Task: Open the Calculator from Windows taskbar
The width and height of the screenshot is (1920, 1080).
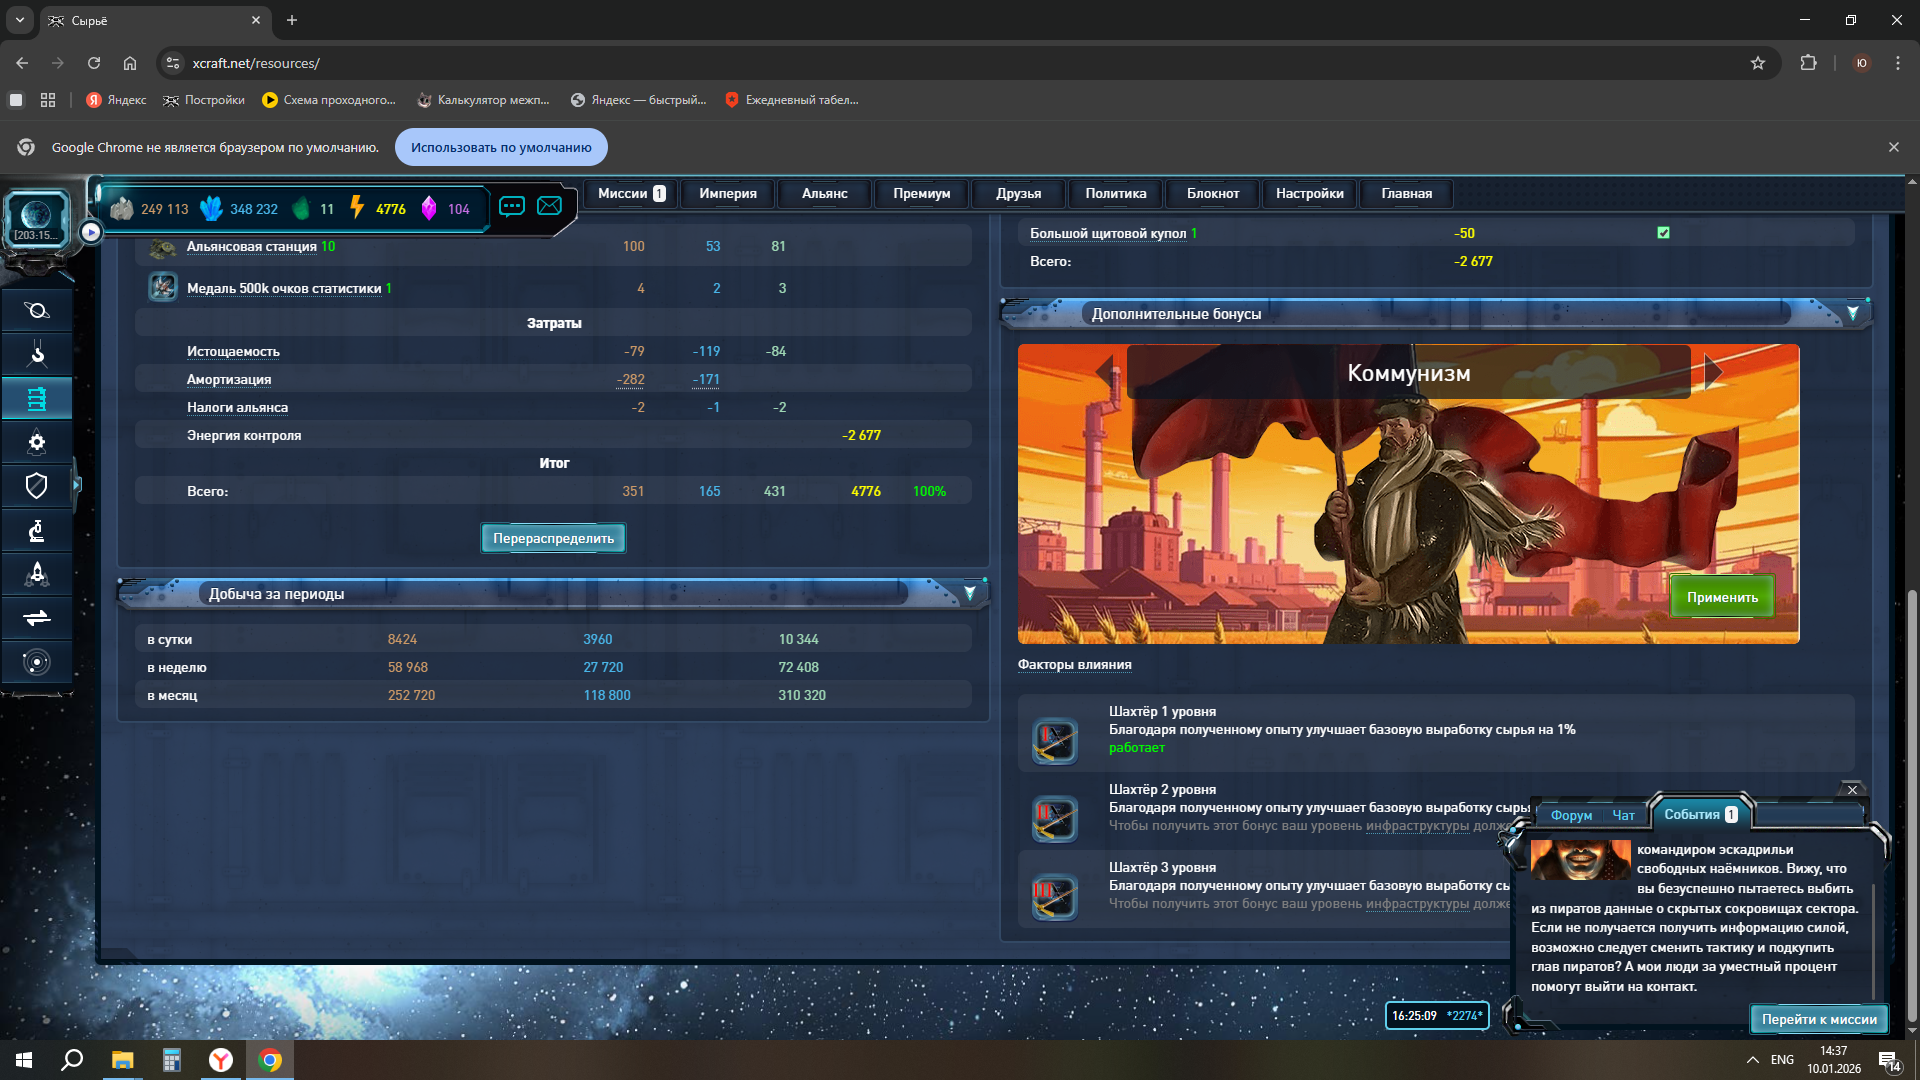Action: (x=171, y=1060)
